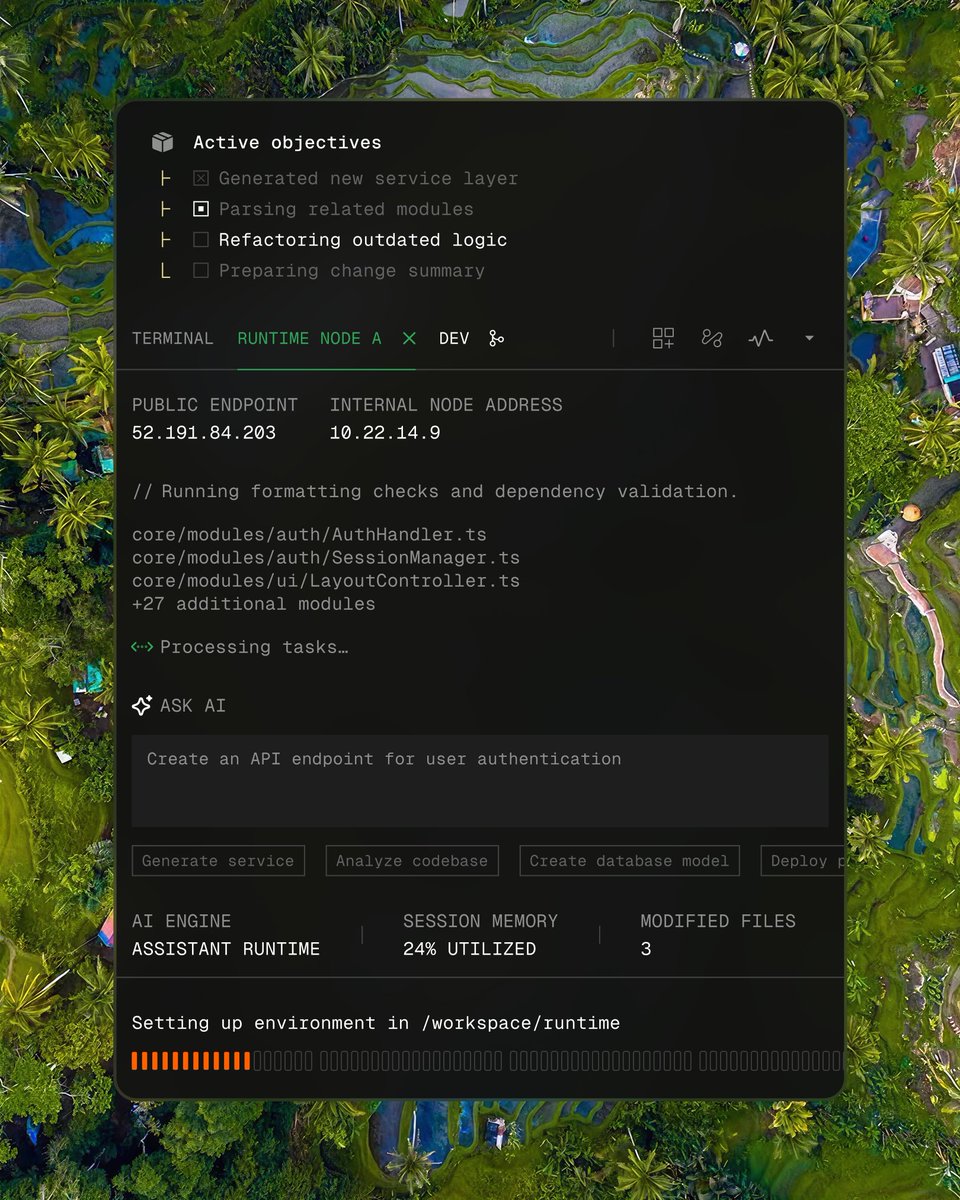Viewport: 960px width, 1200px height.
Task: Click the INTERNAL NODE ADDRESS label
Action: (446, 405)
